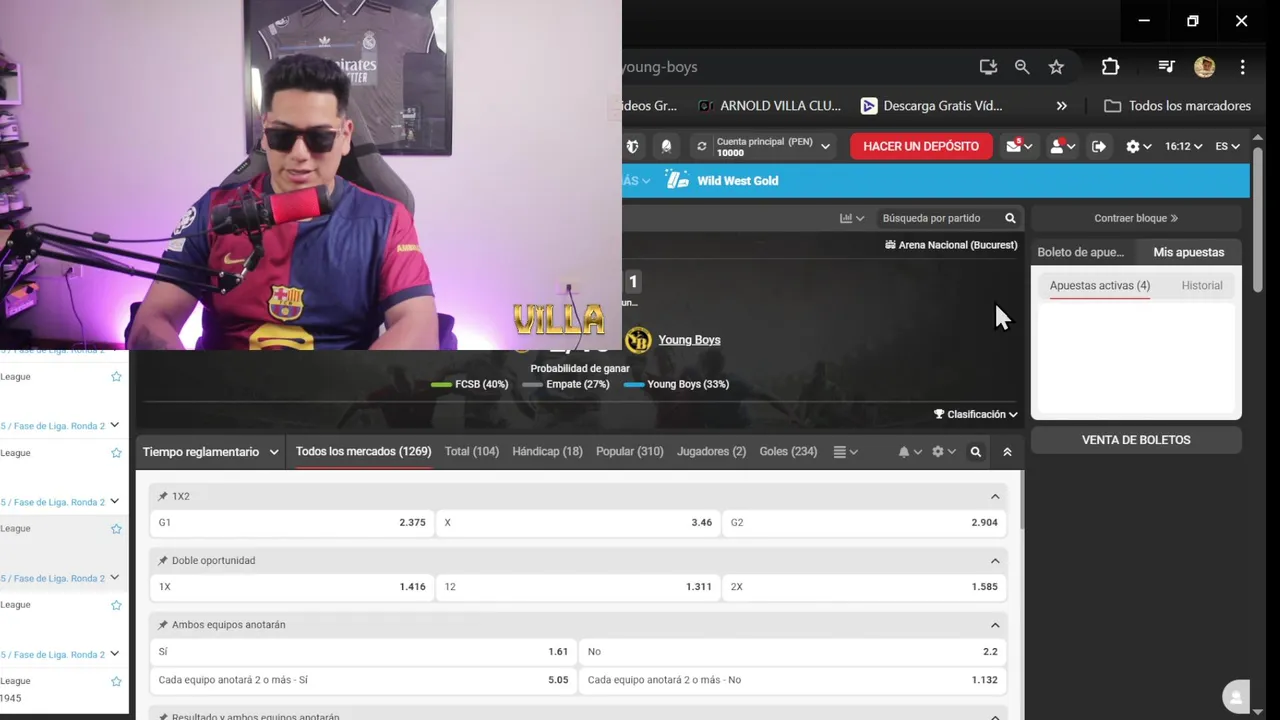Image resolution: width=1280 pixels, height=720 pixels.
Task: Select 2X odds 1.585
Action: pyautogui.click(x=864, y=587)
